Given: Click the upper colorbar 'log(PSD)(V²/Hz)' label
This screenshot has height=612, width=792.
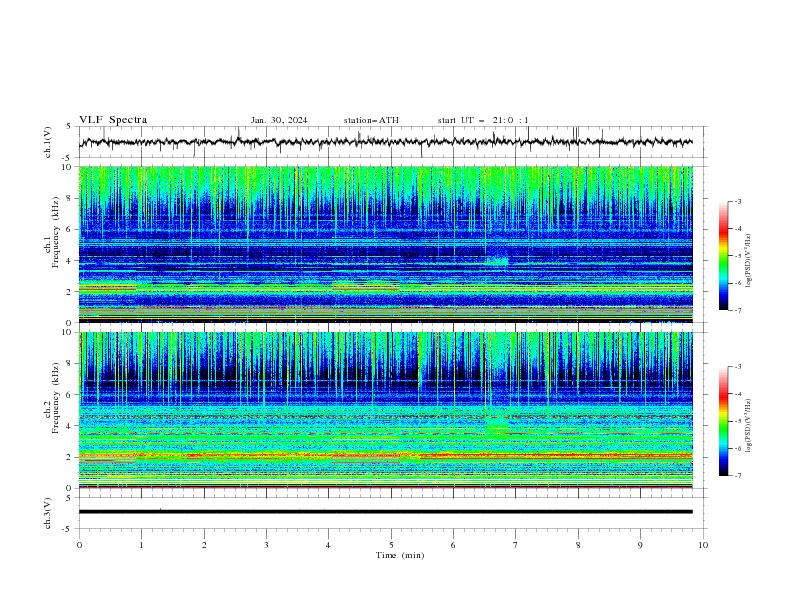Looking at the screenshot, I should pyautogui.click(x=749, y=261).
